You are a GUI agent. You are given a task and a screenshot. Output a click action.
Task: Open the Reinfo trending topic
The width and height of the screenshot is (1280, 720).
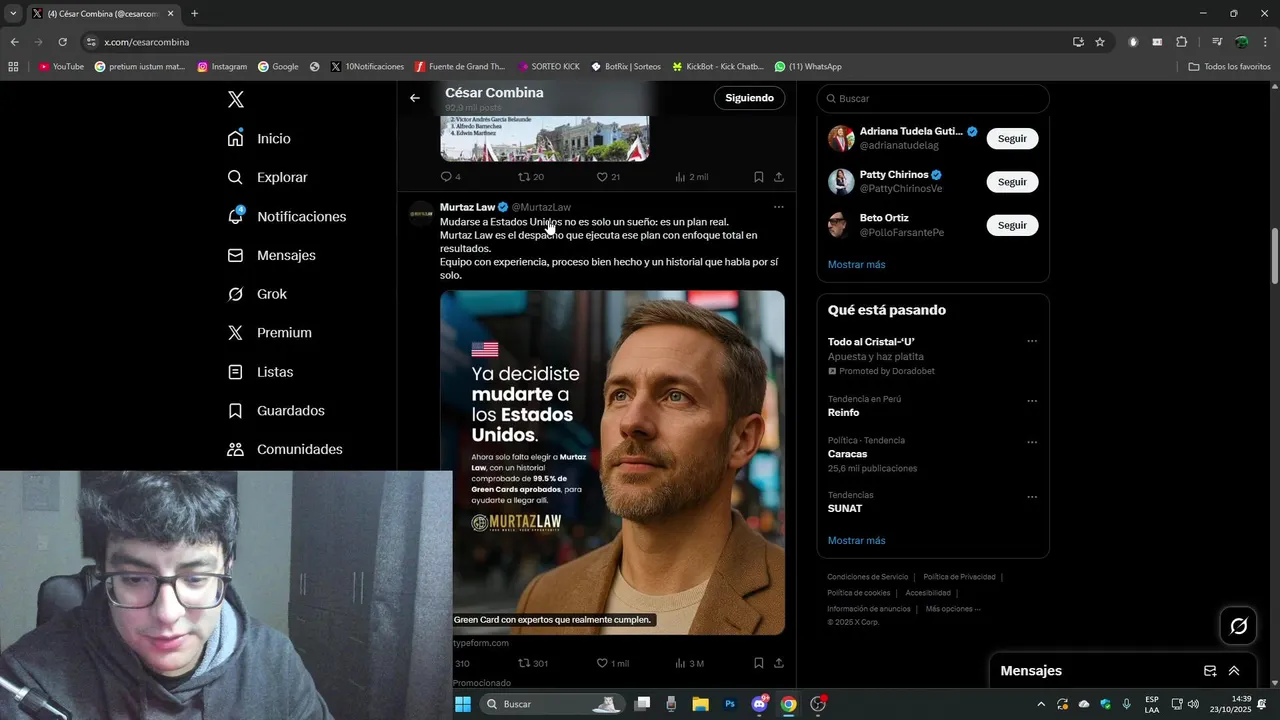(843, 412)
